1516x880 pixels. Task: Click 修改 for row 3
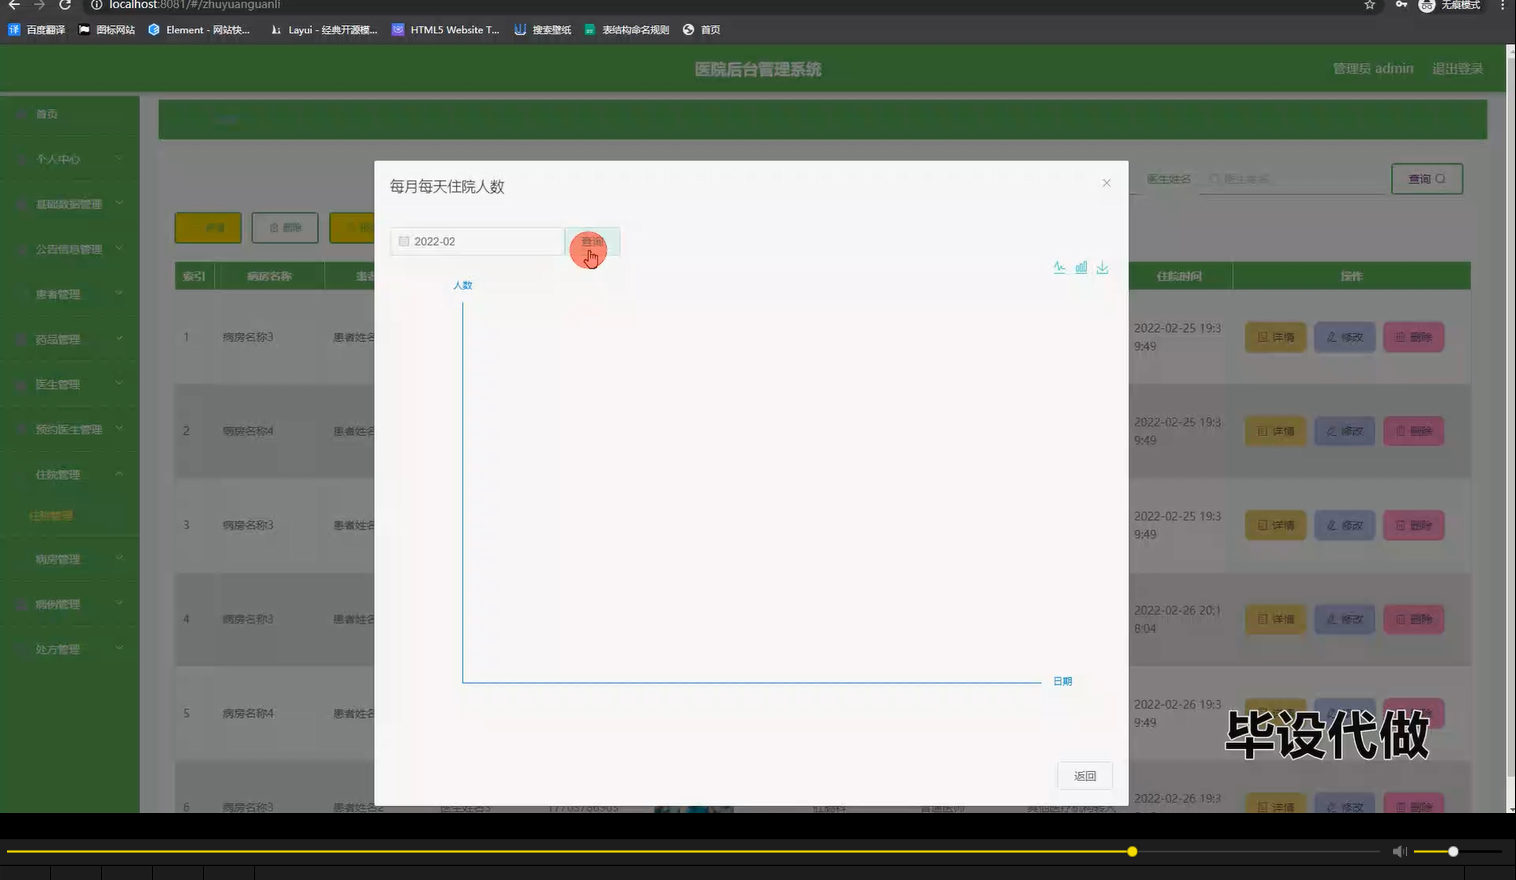1345,525
